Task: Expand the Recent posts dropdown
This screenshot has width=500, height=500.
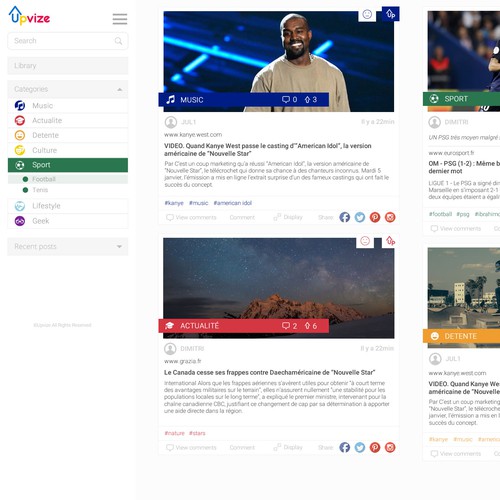Action: 68,247
